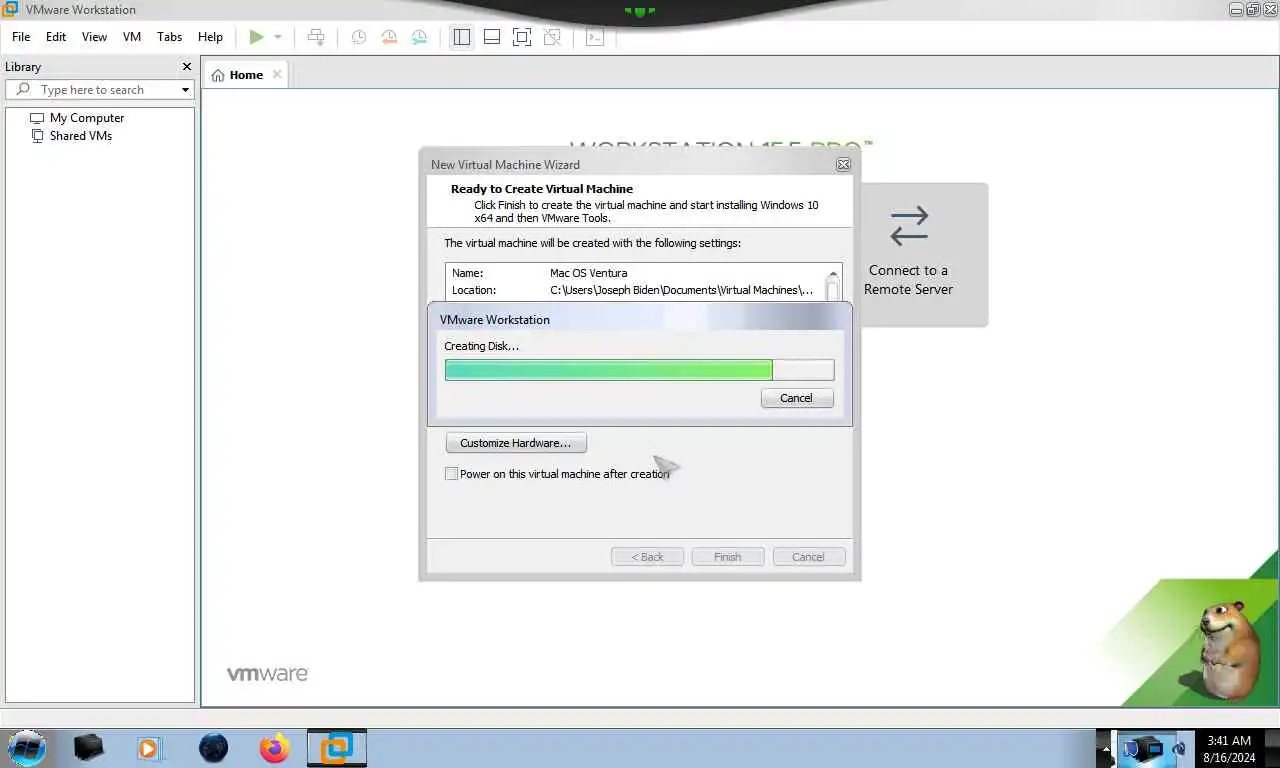Click the Revert to Snapshot icon
The image size is (1280, 768).
(389, 37)
